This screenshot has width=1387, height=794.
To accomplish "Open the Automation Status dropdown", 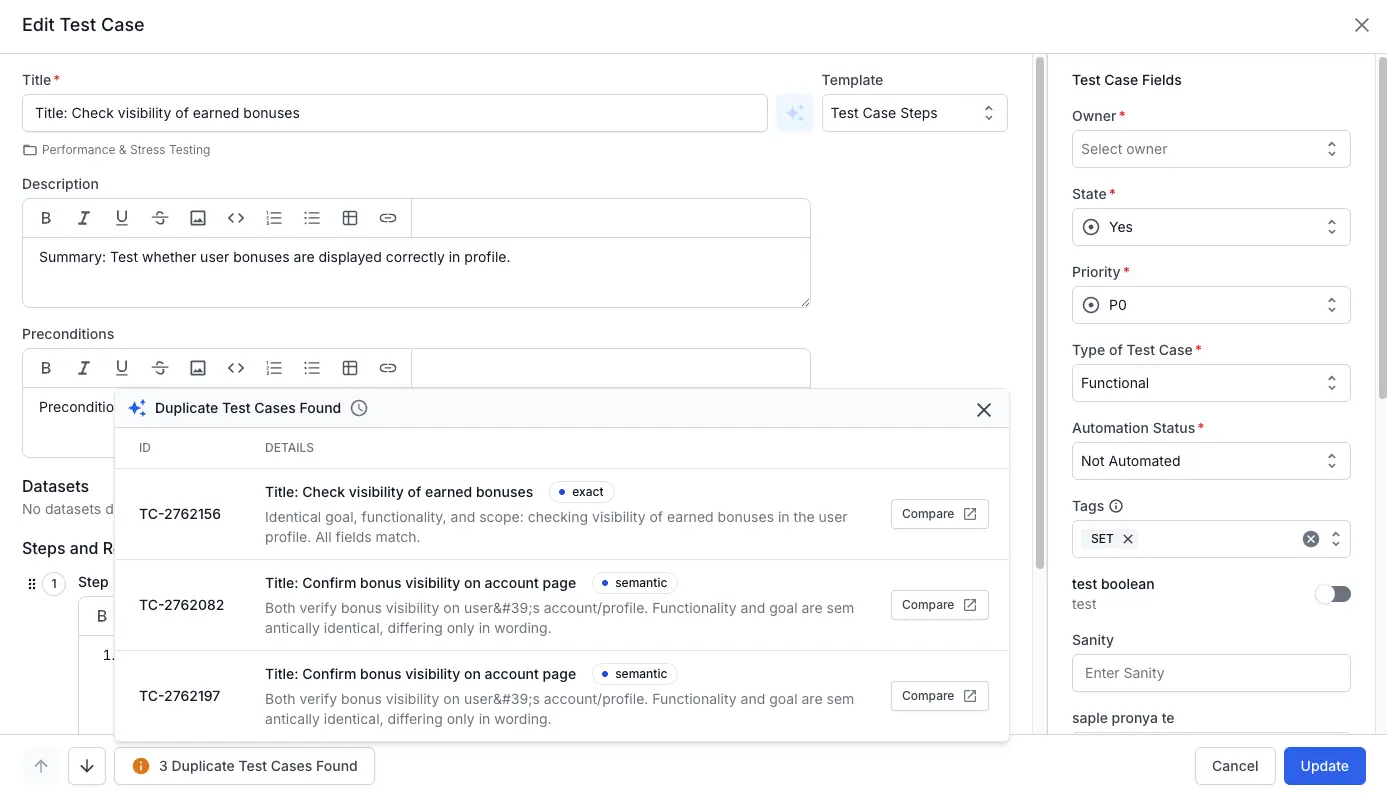I will [1211, 461].
